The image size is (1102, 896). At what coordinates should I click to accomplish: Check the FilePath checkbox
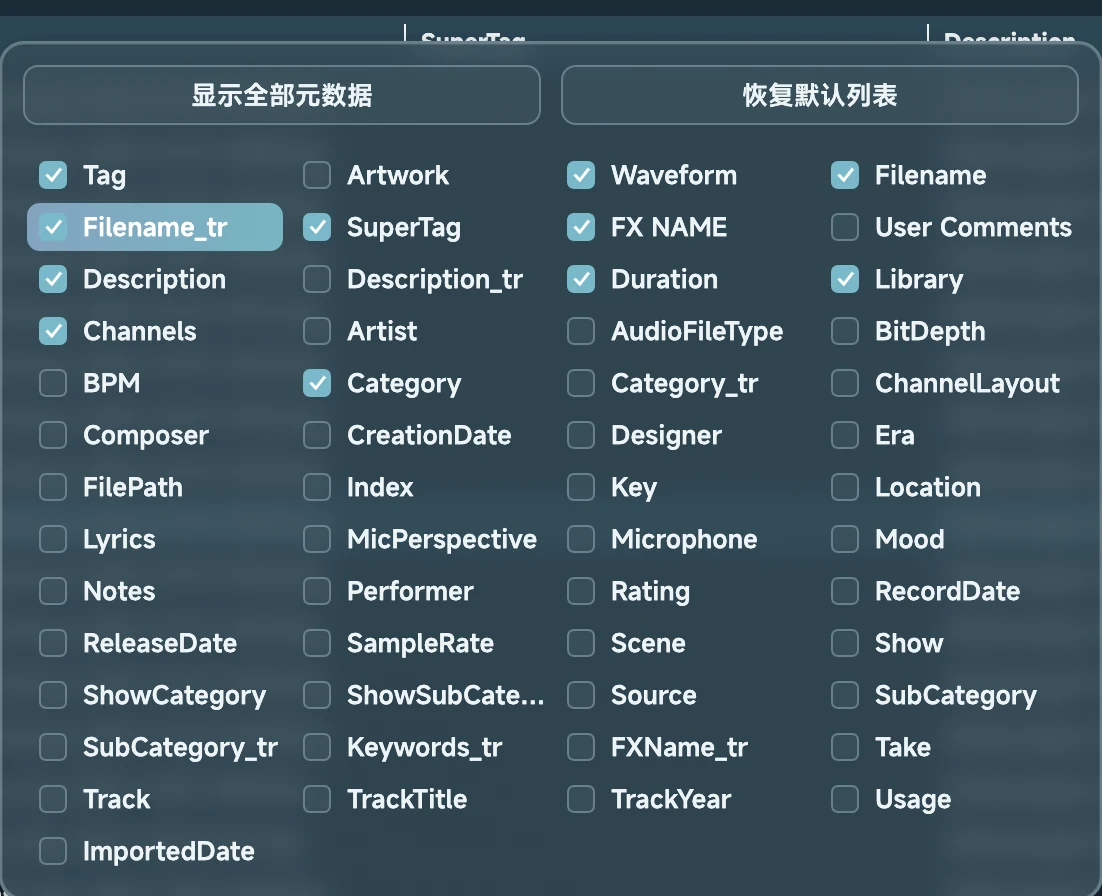click(53, 487)
